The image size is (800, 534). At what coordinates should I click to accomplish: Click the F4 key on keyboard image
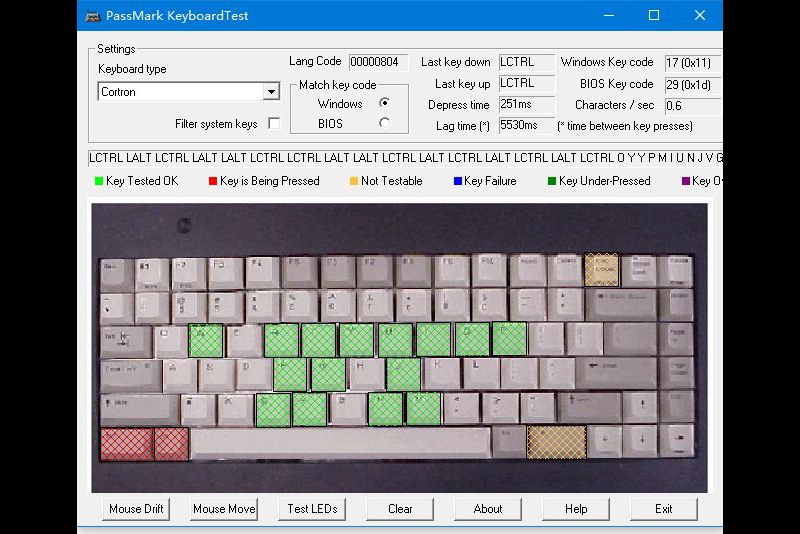pyautogui.click(x=262, y=273)
